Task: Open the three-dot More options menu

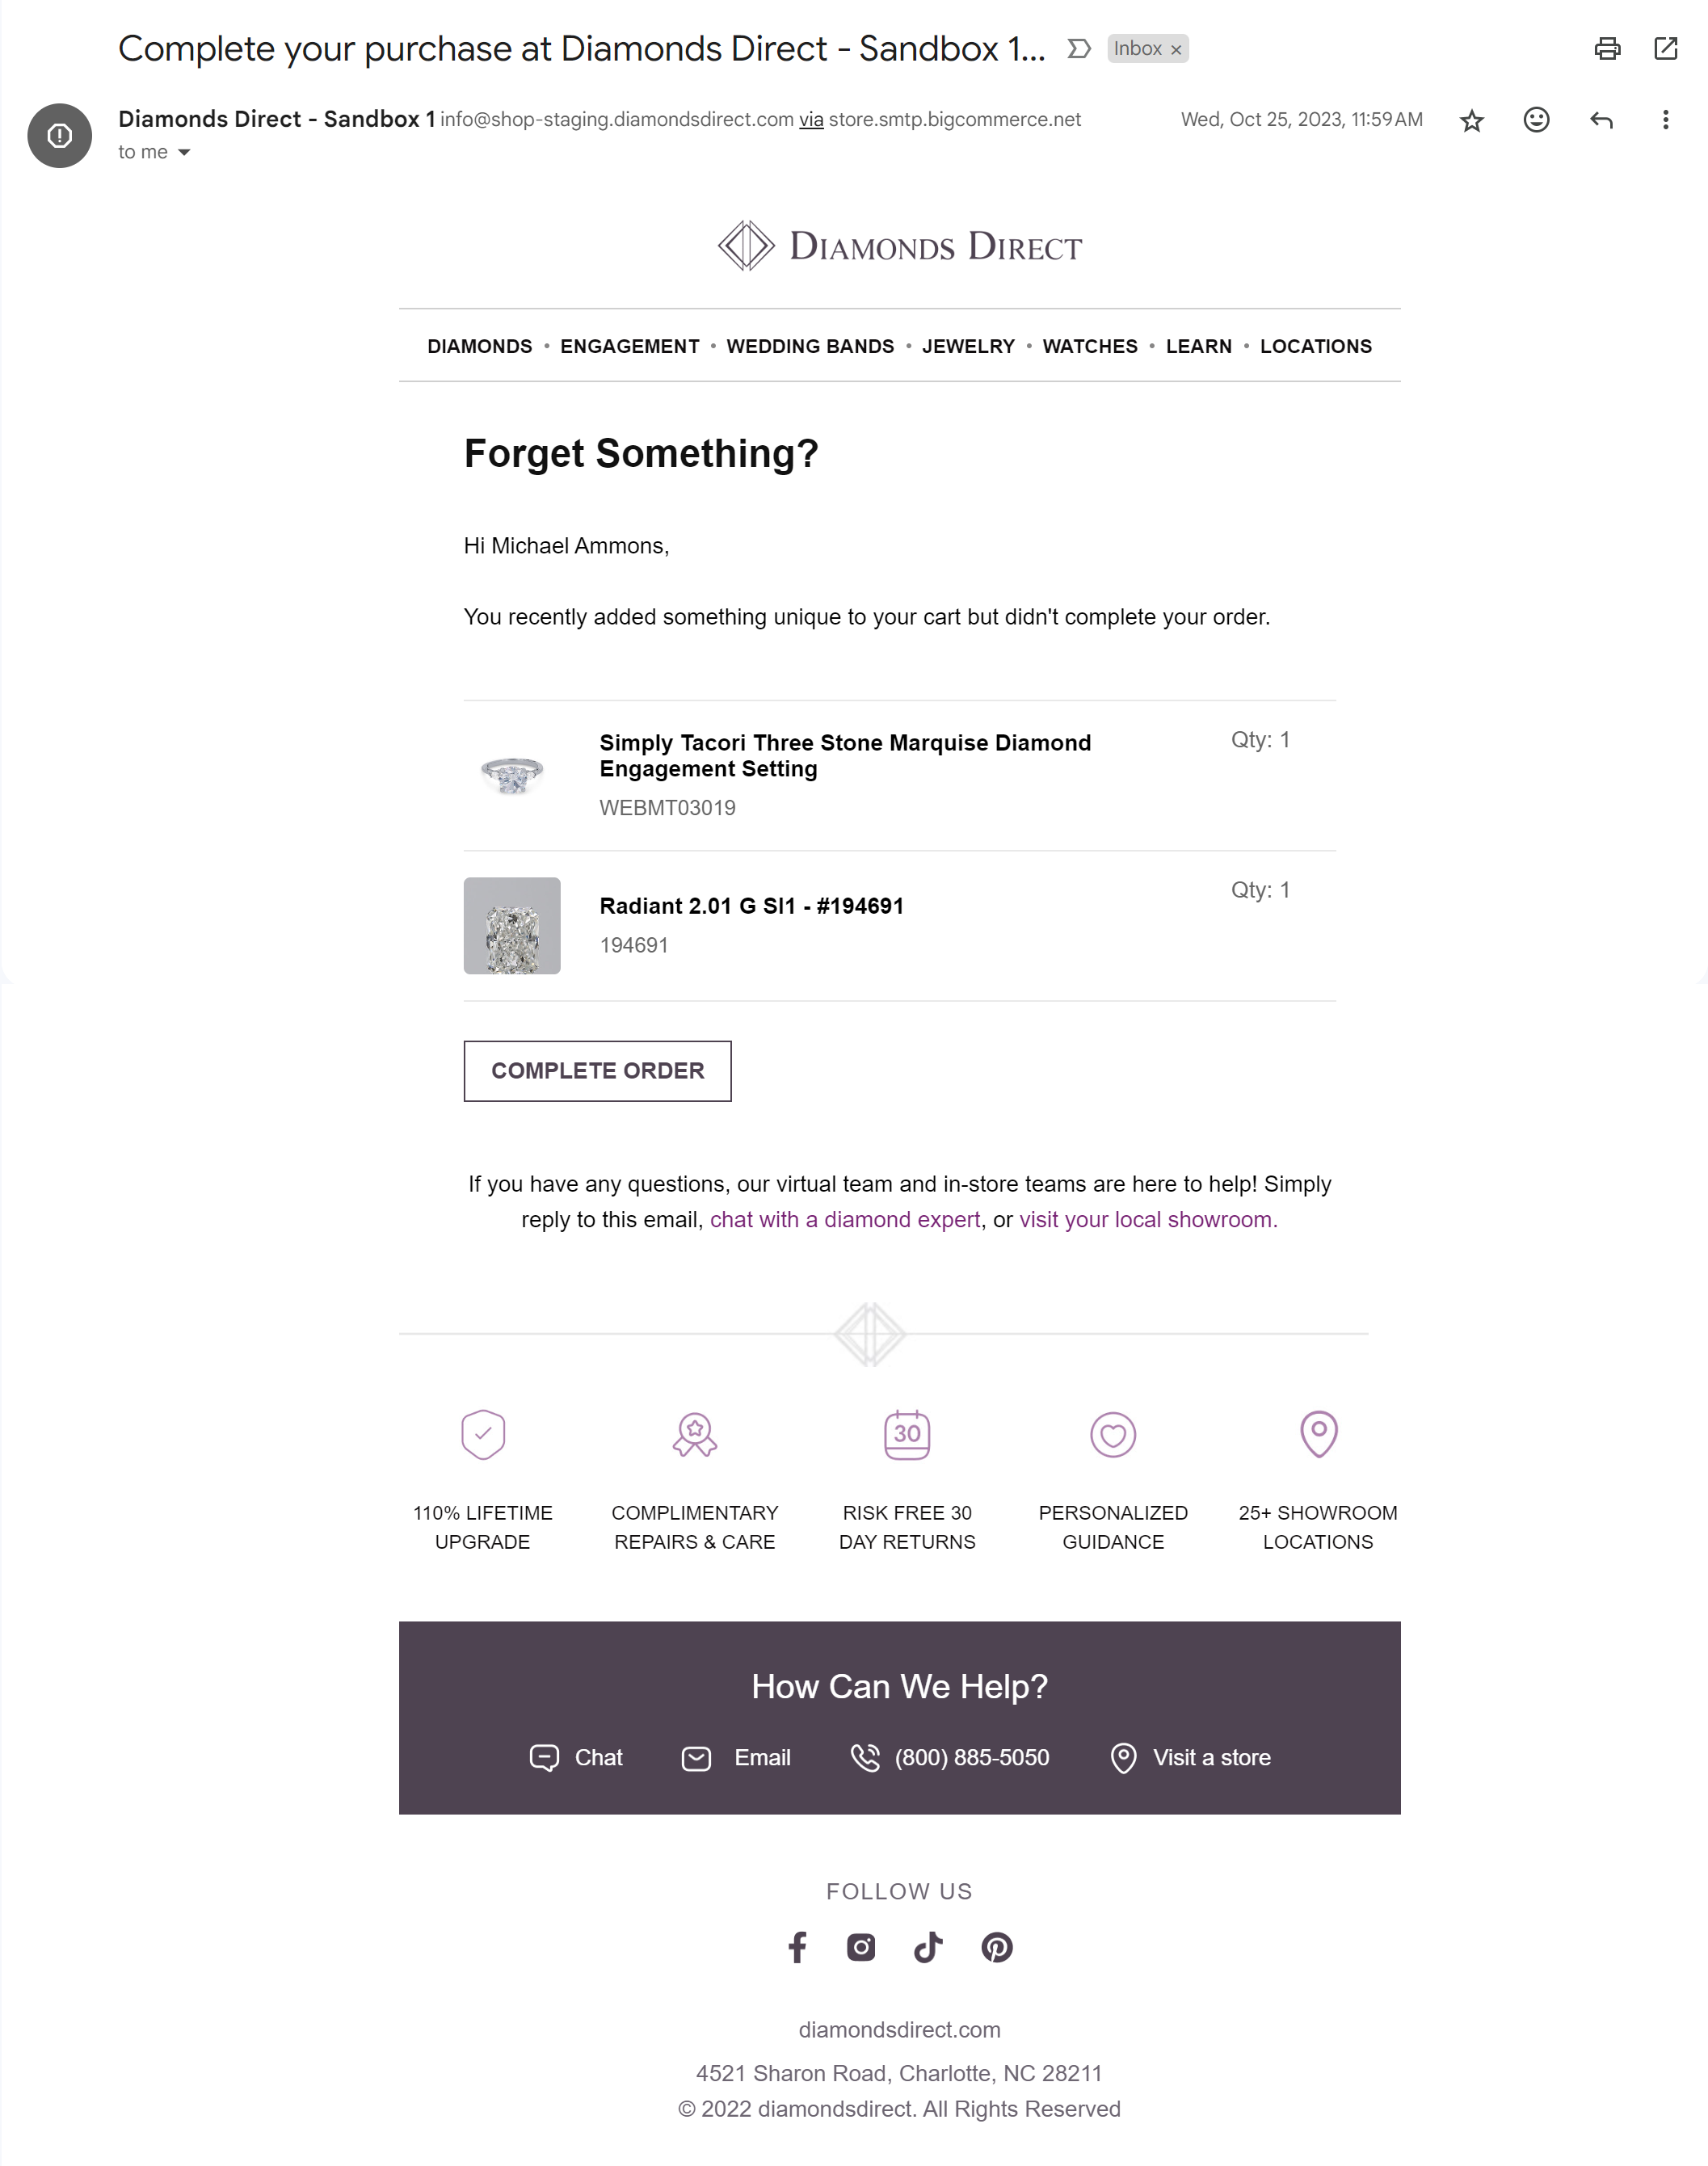Action: [x=1665, y=120]
